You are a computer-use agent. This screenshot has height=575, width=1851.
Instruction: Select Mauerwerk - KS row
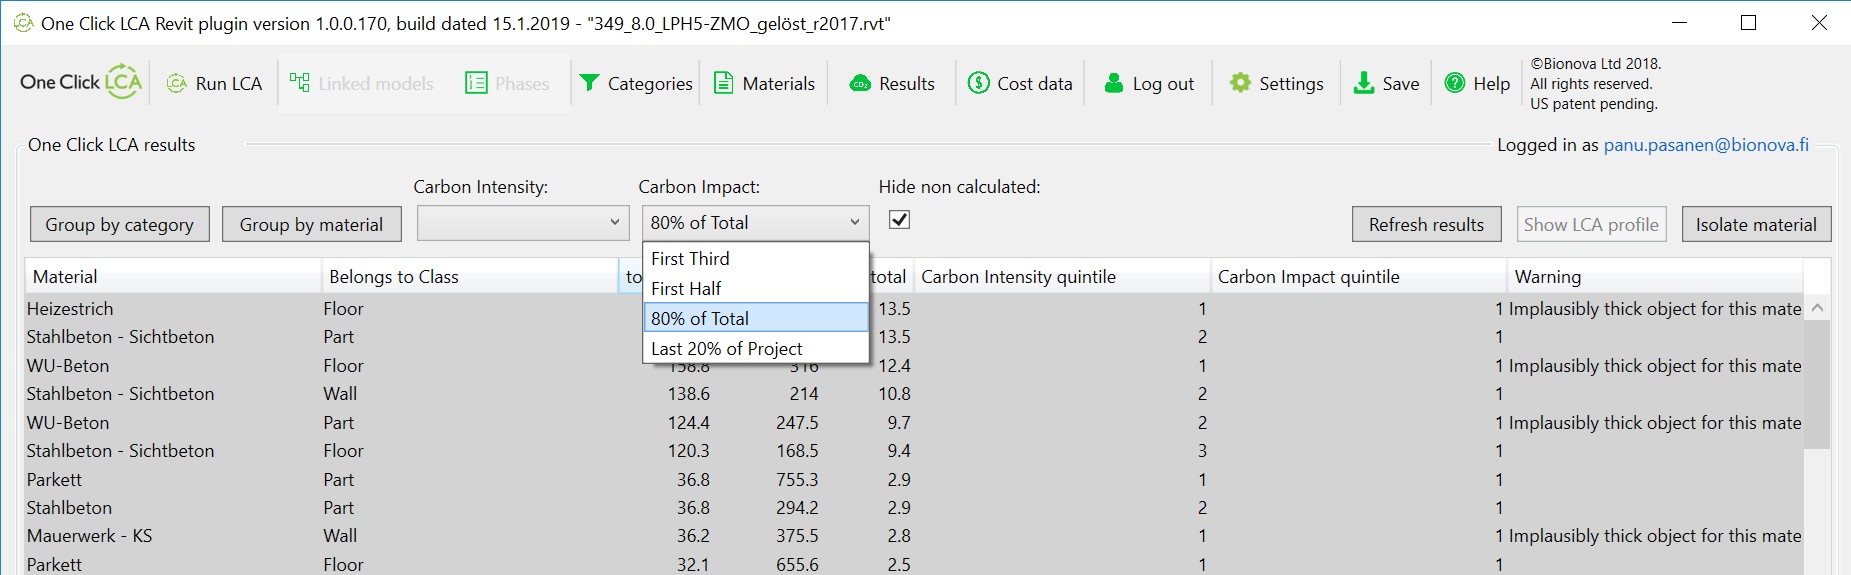click(914, 535)
